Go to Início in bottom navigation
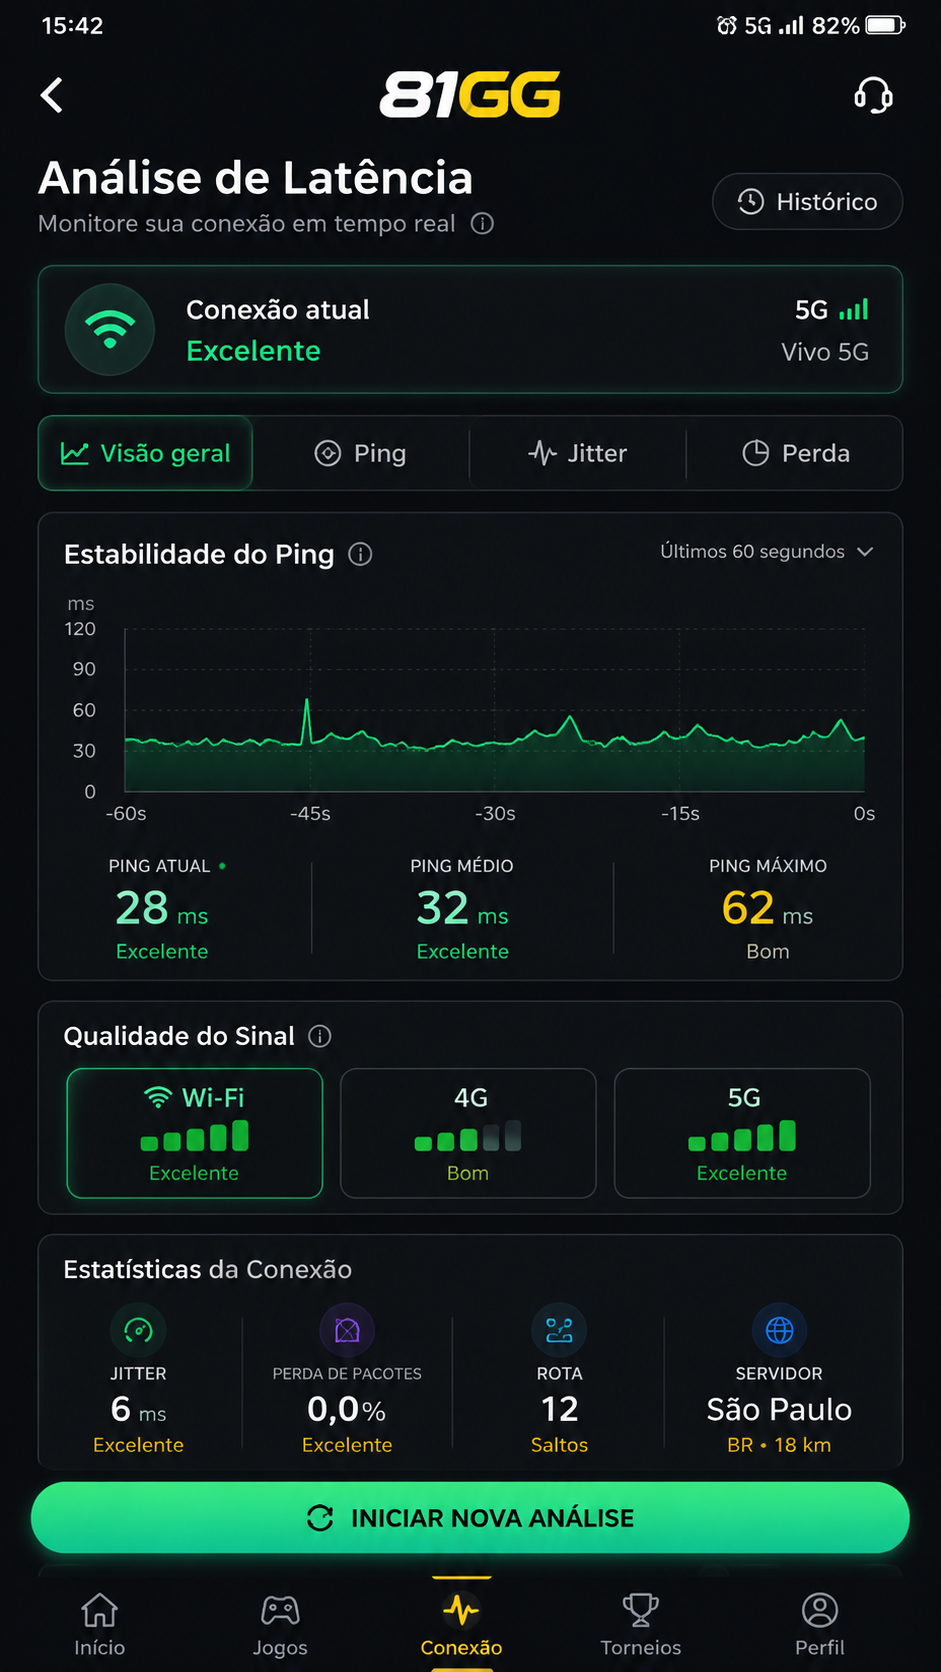This screenshot has width=941, height=1672. (100, 1622)
